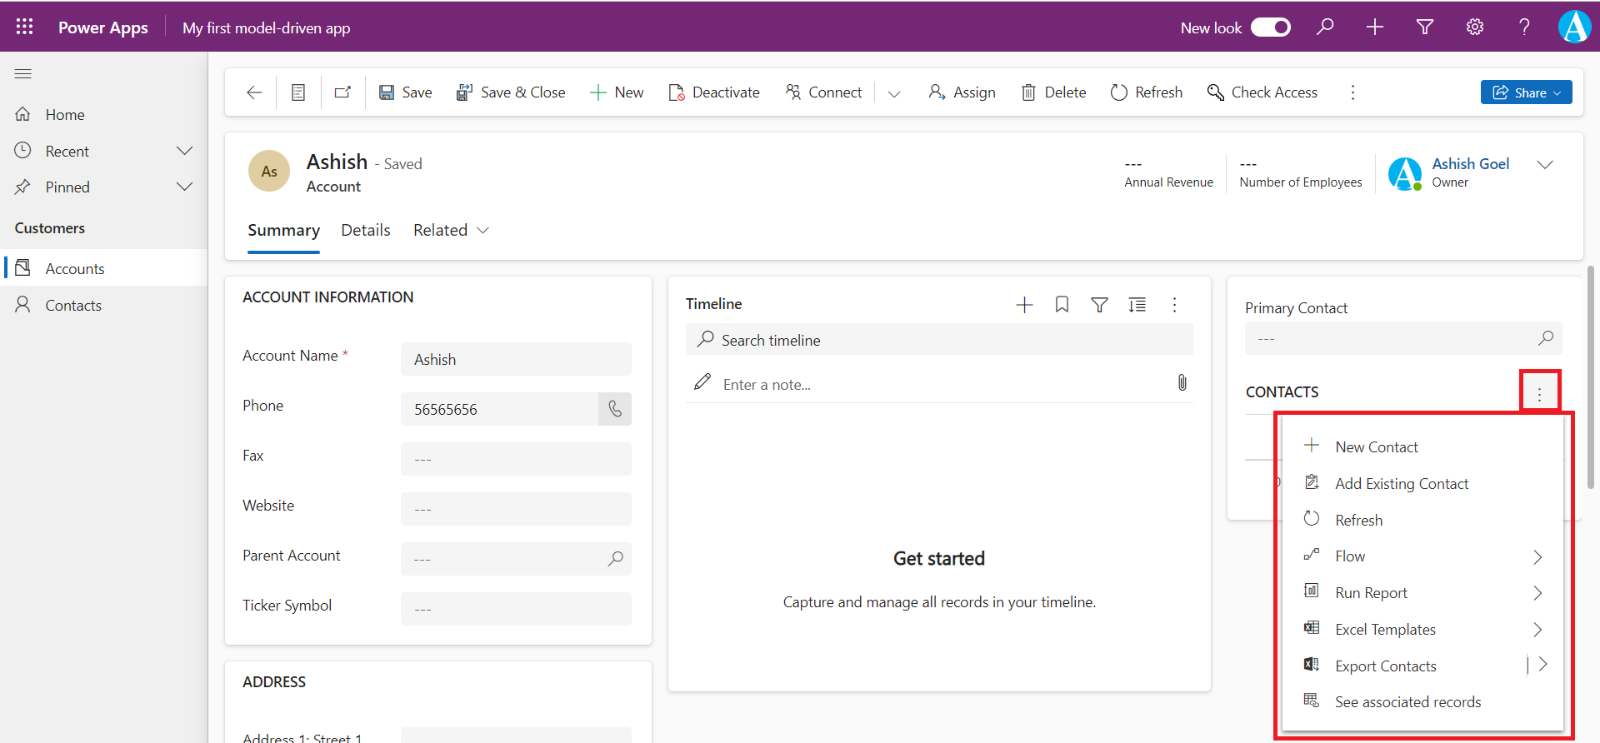Click the Search timeline field
This screenshot has width=1600, height=743.
click(940, 340)
